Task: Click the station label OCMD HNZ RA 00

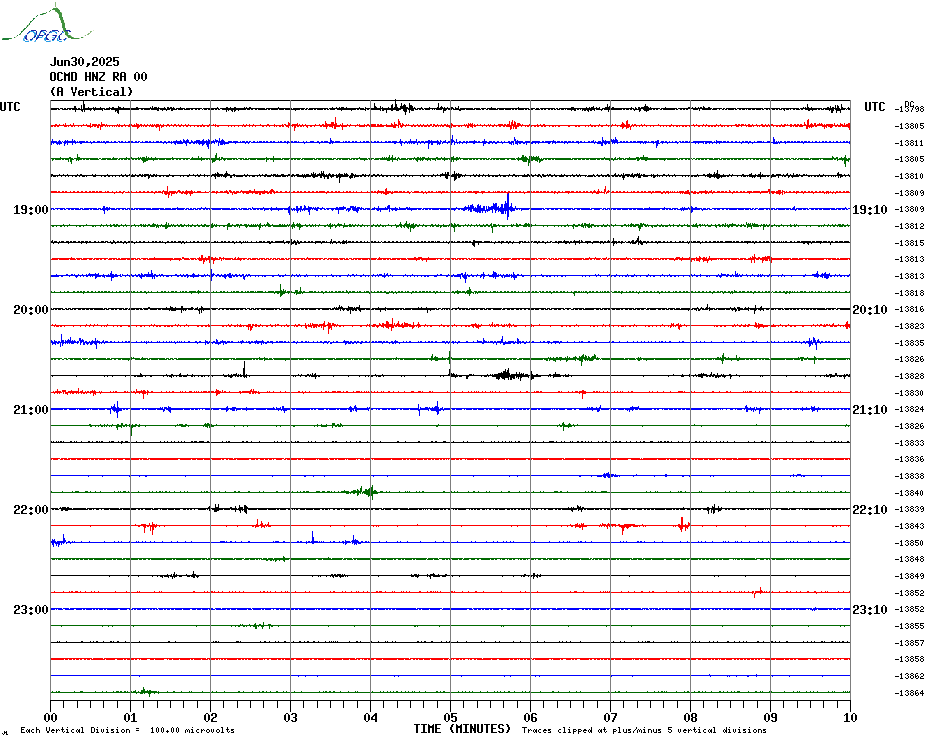Action: click(x=98, y=77)
